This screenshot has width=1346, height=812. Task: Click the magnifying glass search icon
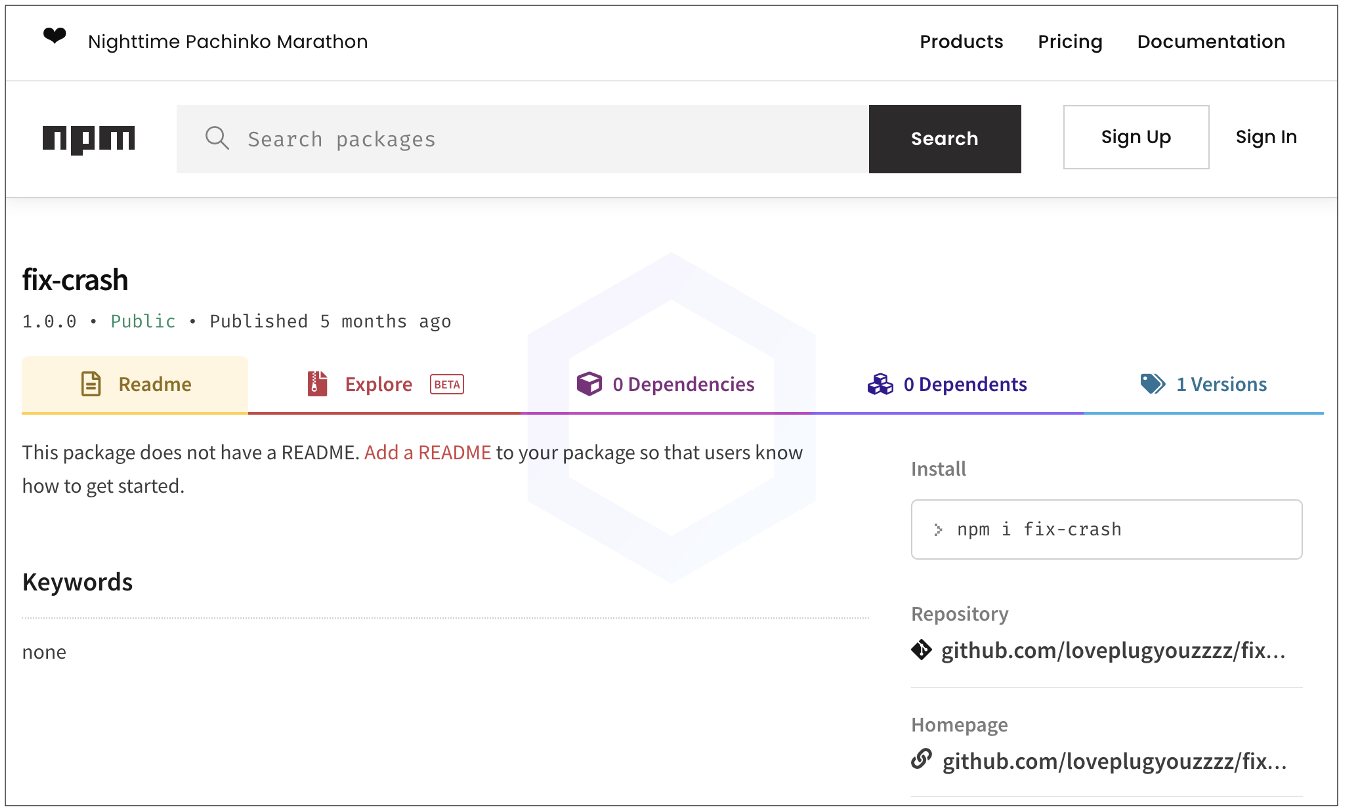[x=217, y=138]
